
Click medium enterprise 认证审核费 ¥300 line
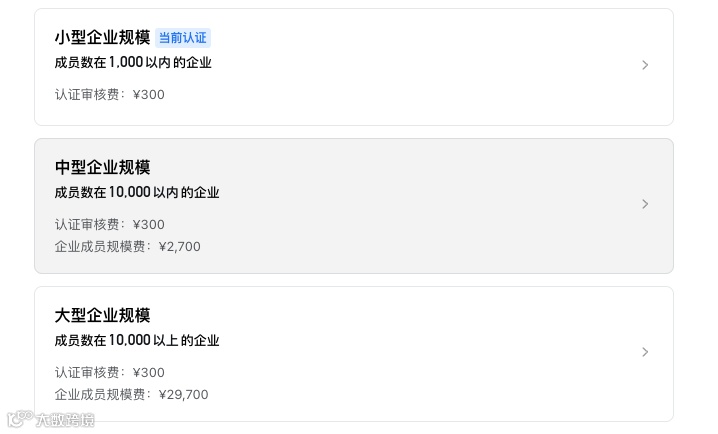click(110, 224)
